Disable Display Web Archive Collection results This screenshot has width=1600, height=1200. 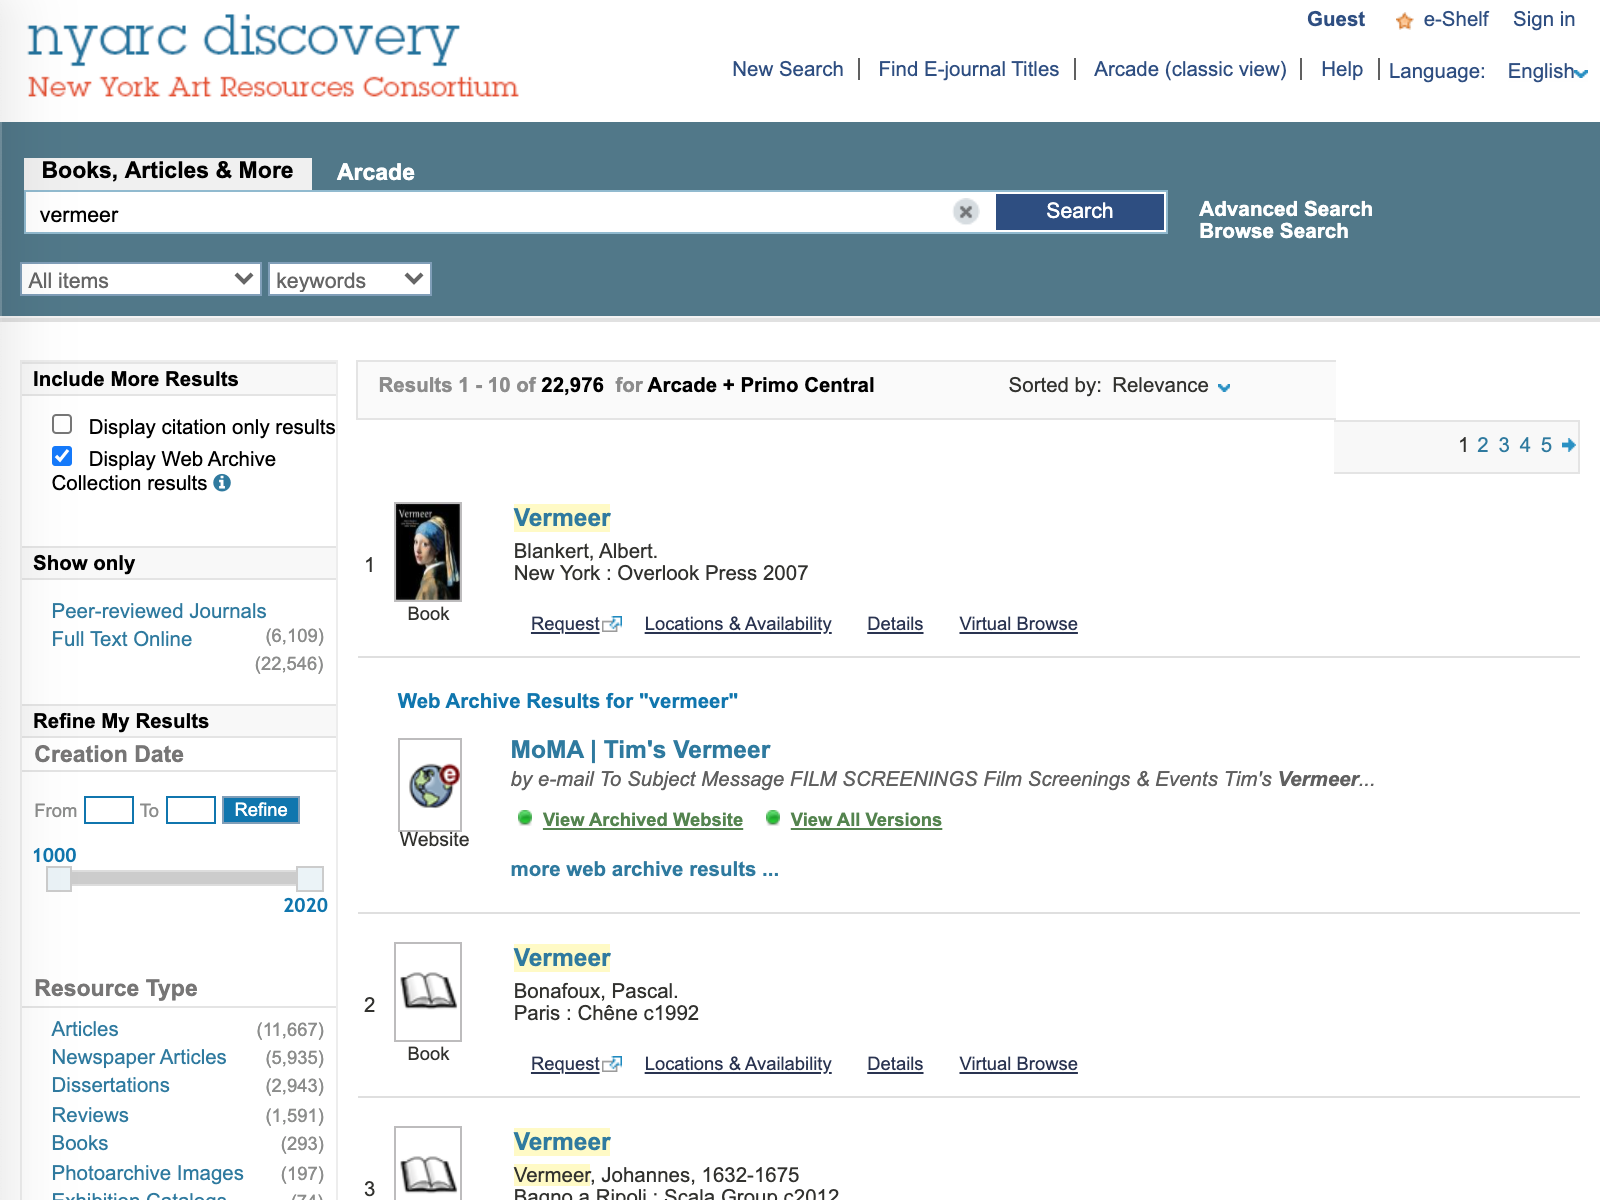(62, 456)
